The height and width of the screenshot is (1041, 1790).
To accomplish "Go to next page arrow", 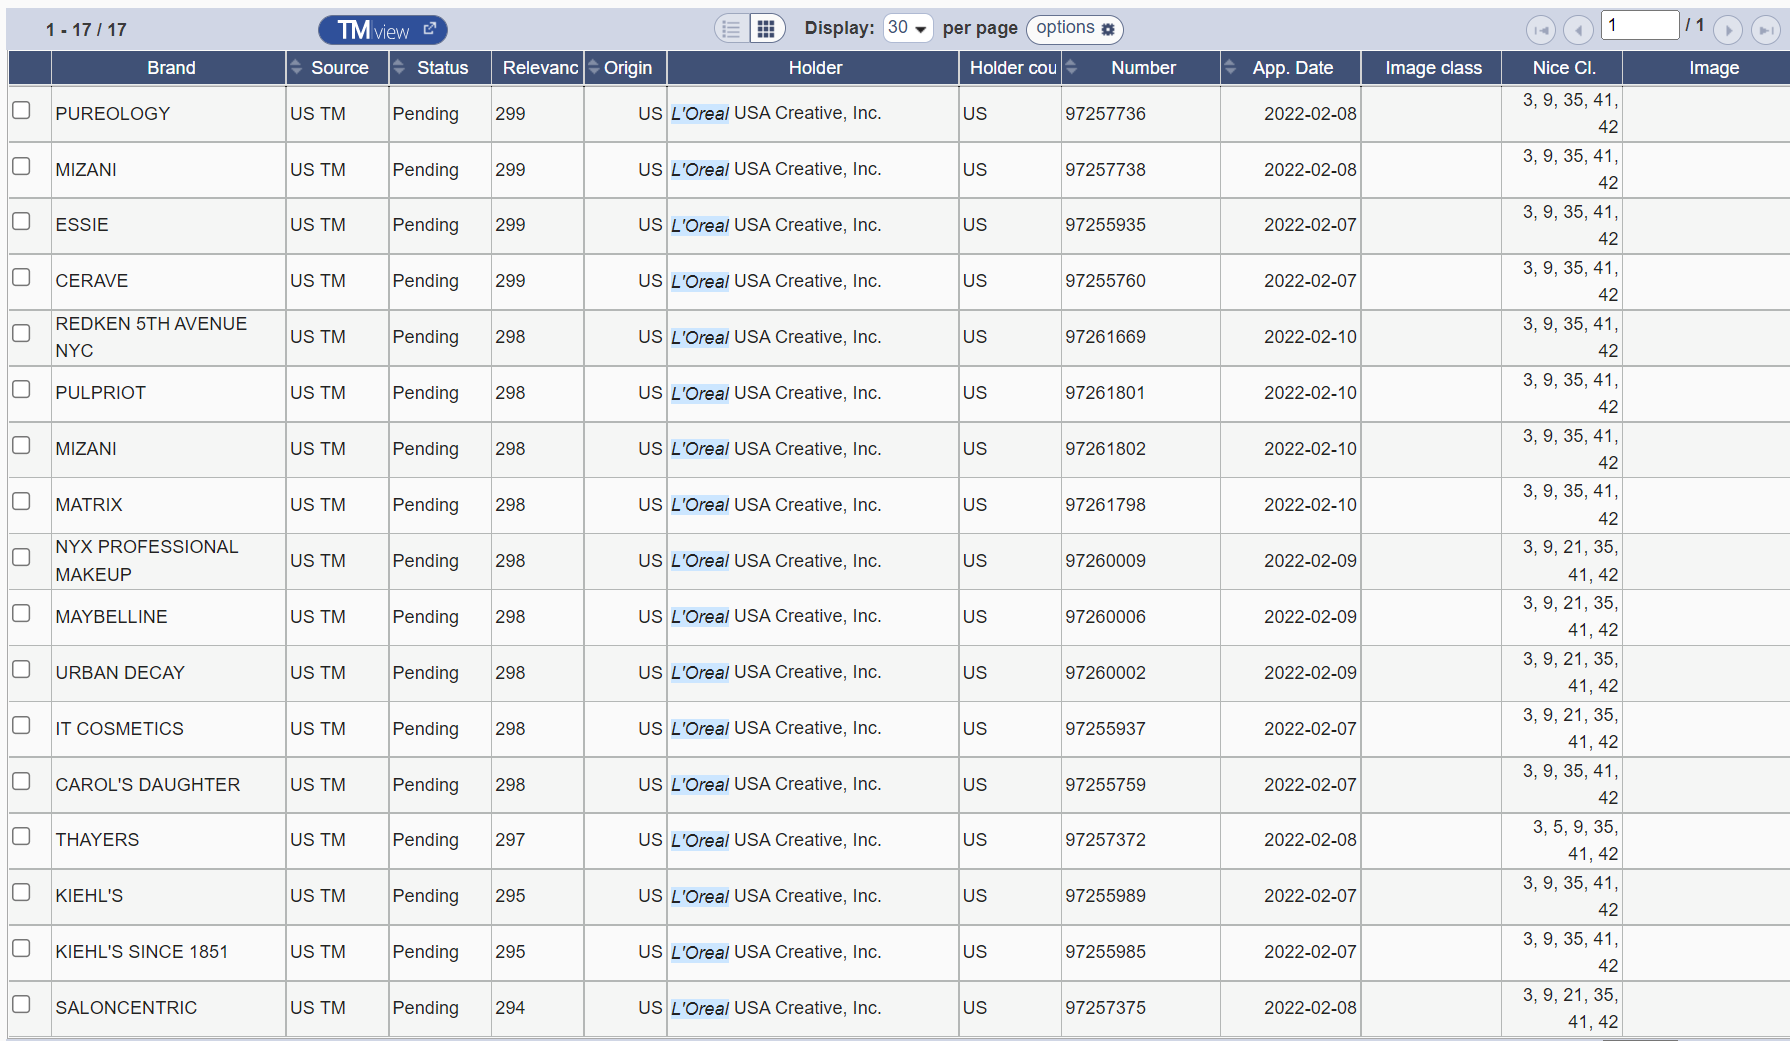I will click(x=1728, y=30).
